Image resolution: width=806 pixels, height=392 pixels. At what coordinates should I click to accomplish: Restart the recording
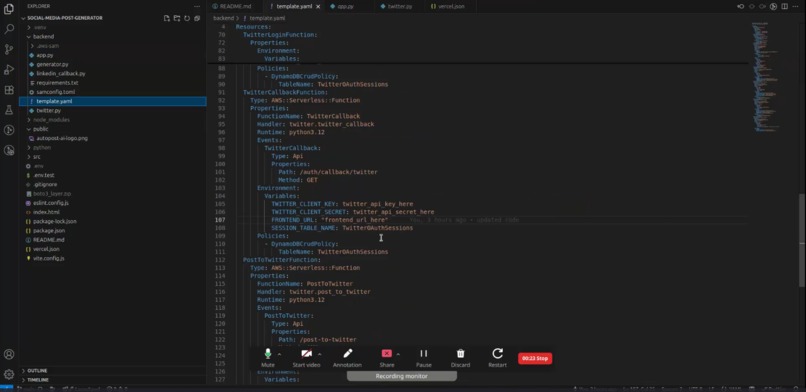498,358
